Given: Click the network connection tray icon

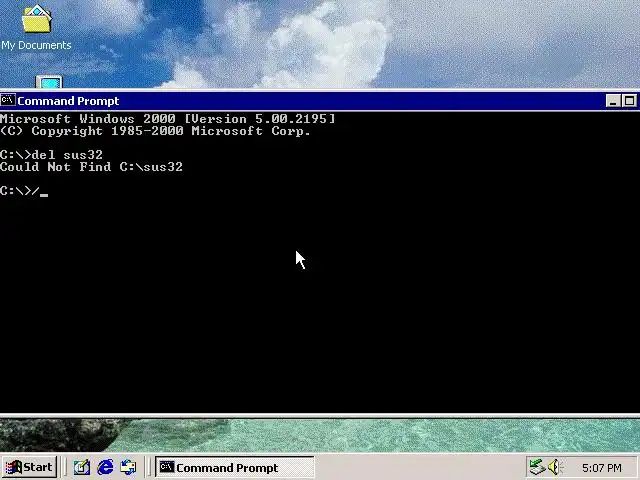Looking at the screenshot, I should (537, 467).
